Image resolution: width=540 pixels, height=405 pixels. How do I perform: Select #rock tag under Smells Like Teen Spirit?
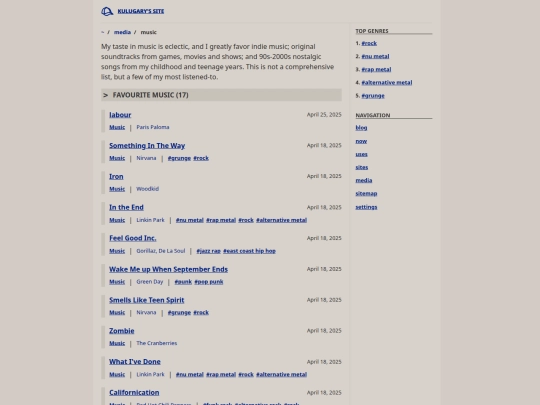click(201, 312)
